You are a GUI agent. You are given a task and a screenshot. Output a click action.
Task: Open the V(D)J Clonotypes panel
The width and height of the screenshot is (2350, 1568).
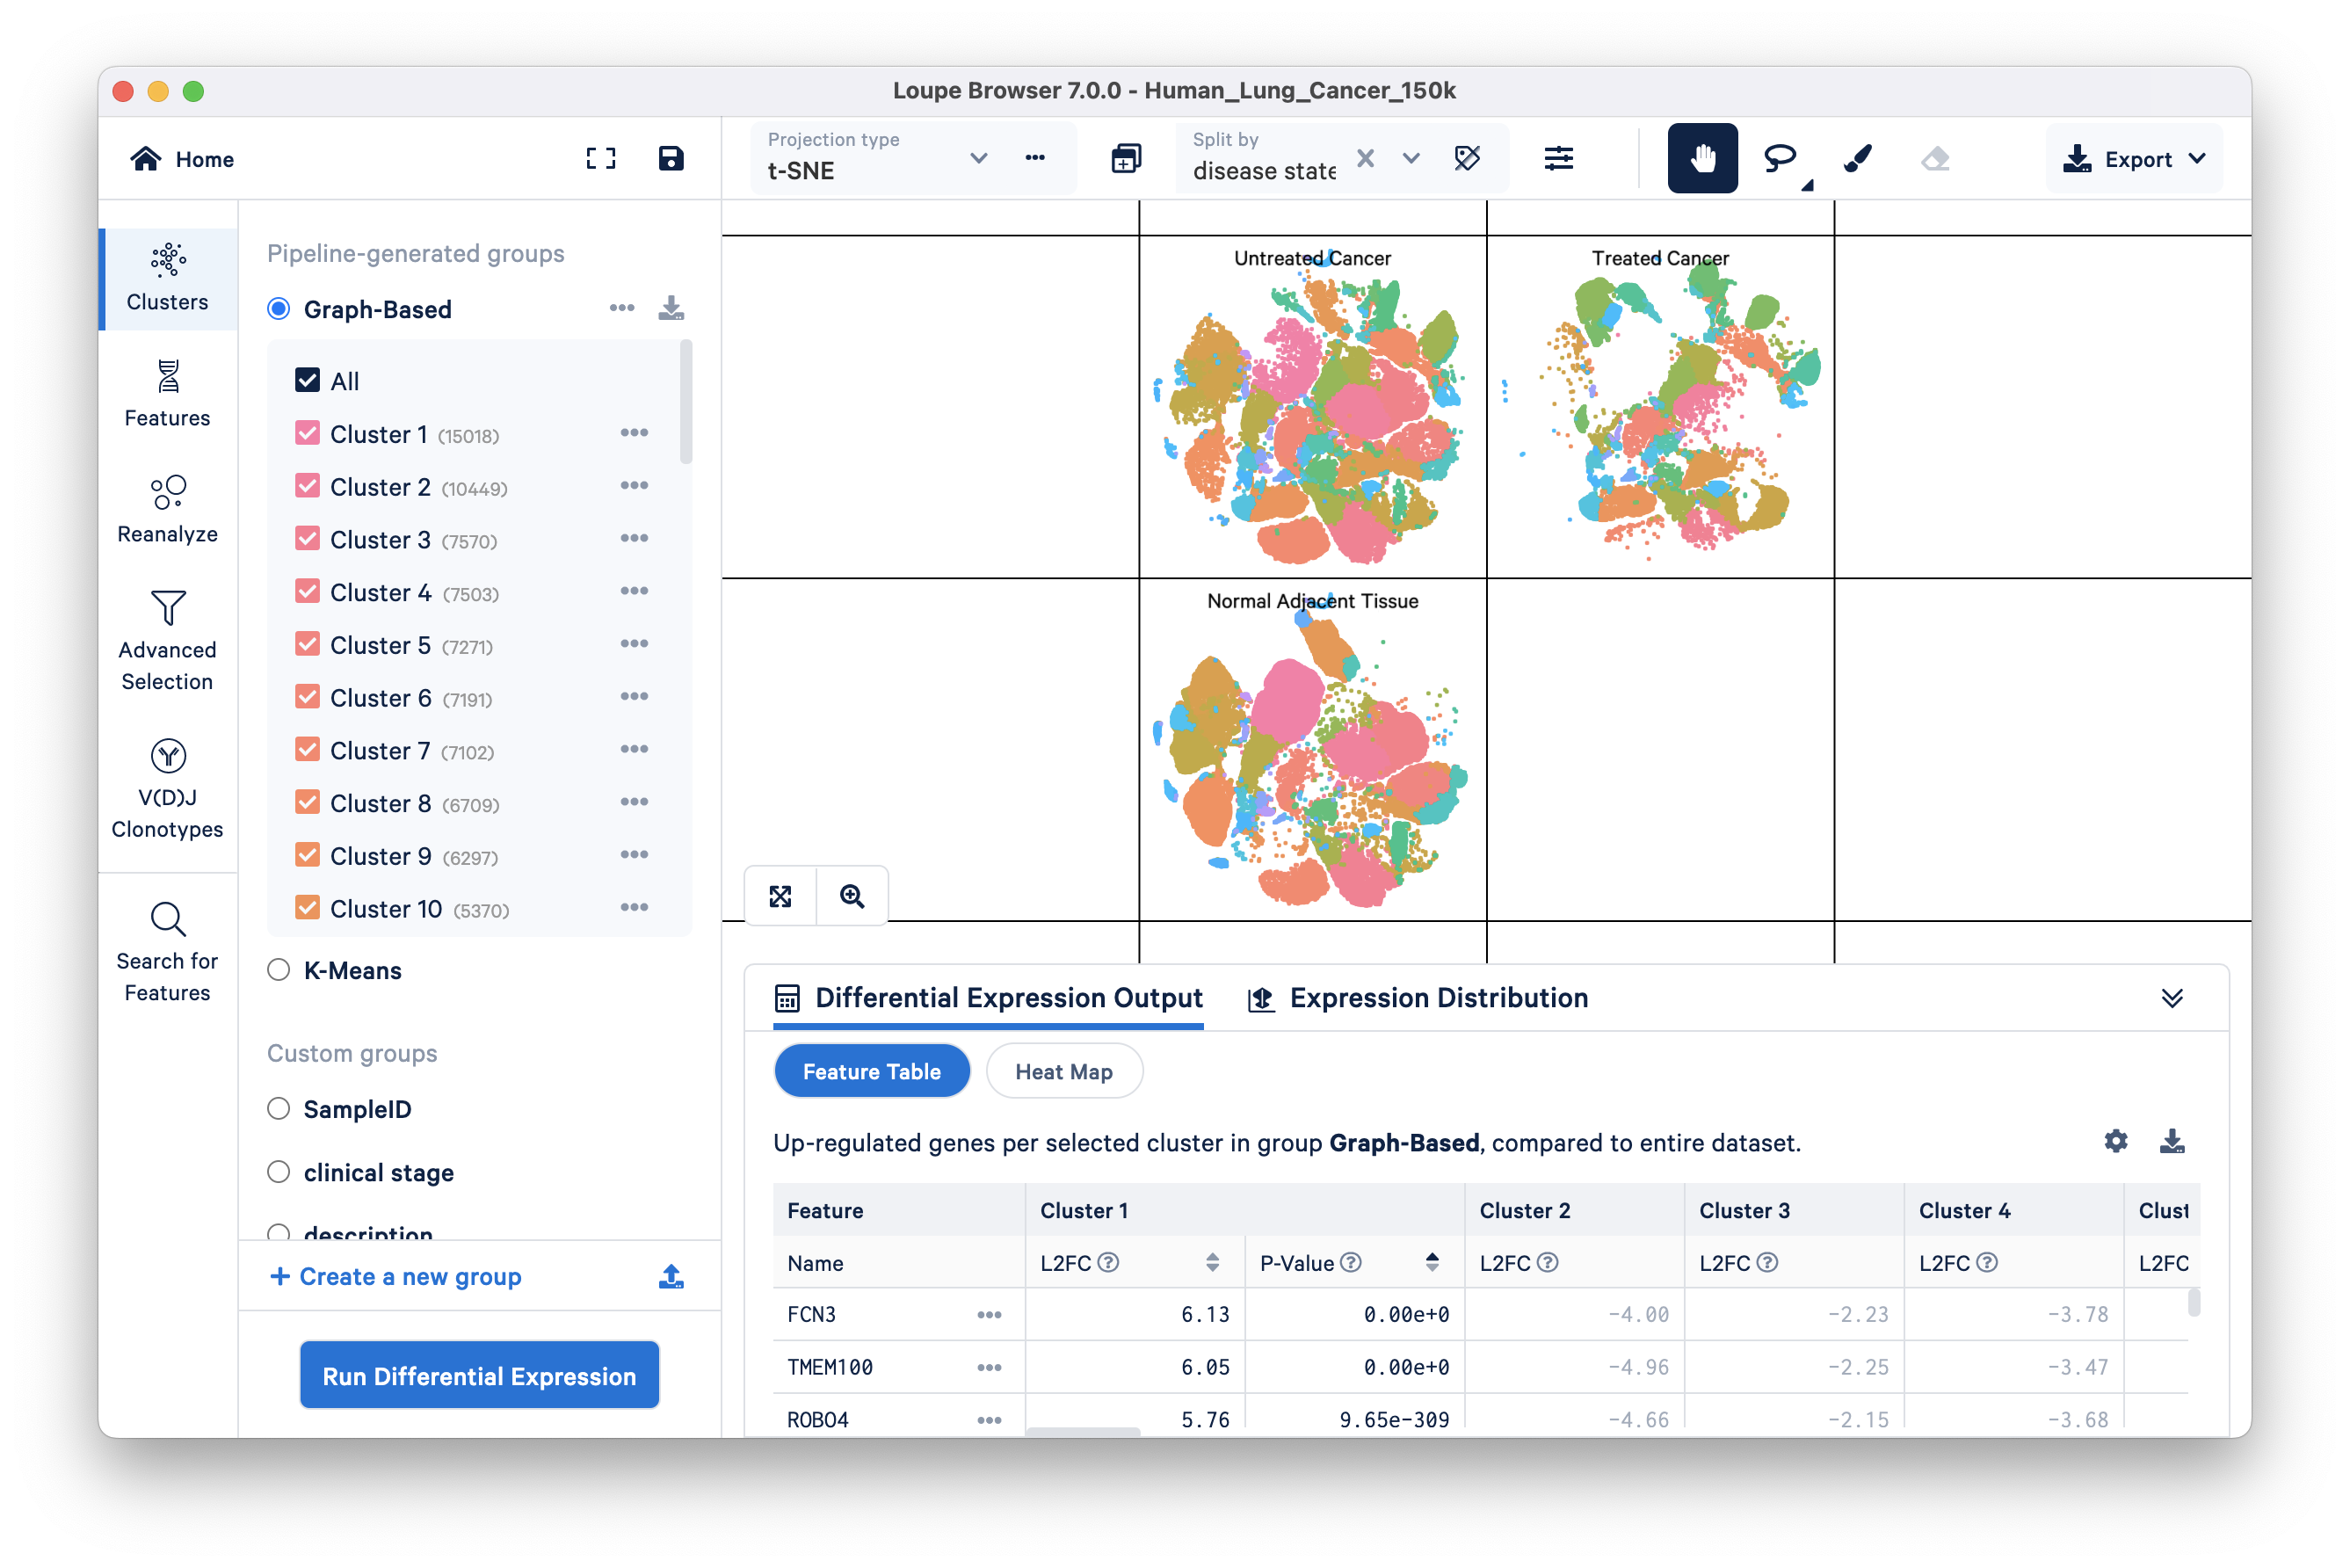pos(168,789)
